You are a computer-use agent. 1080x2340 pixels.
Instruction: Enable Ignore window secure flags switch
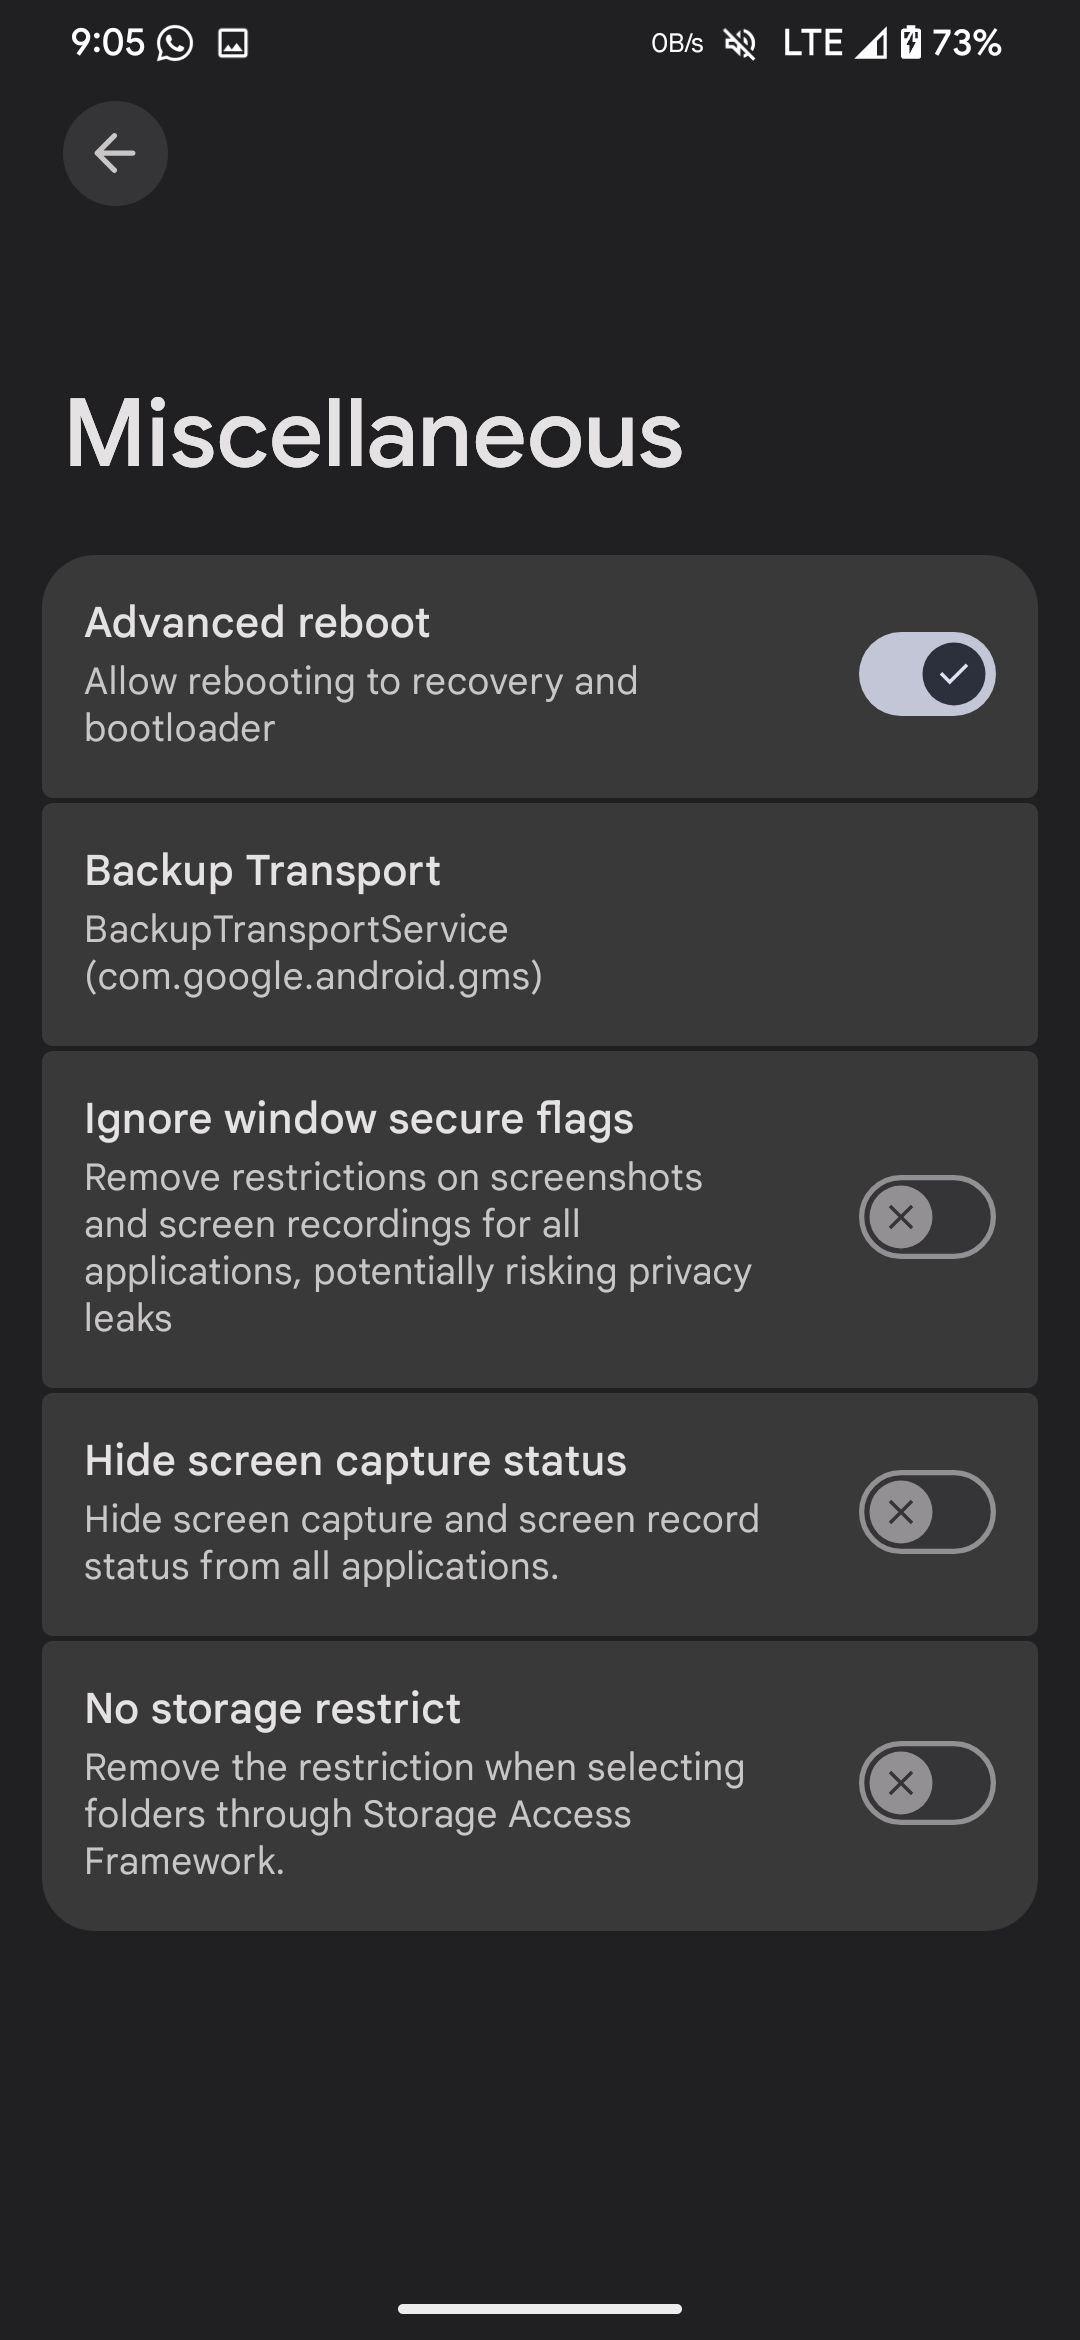coord(927,1217)
